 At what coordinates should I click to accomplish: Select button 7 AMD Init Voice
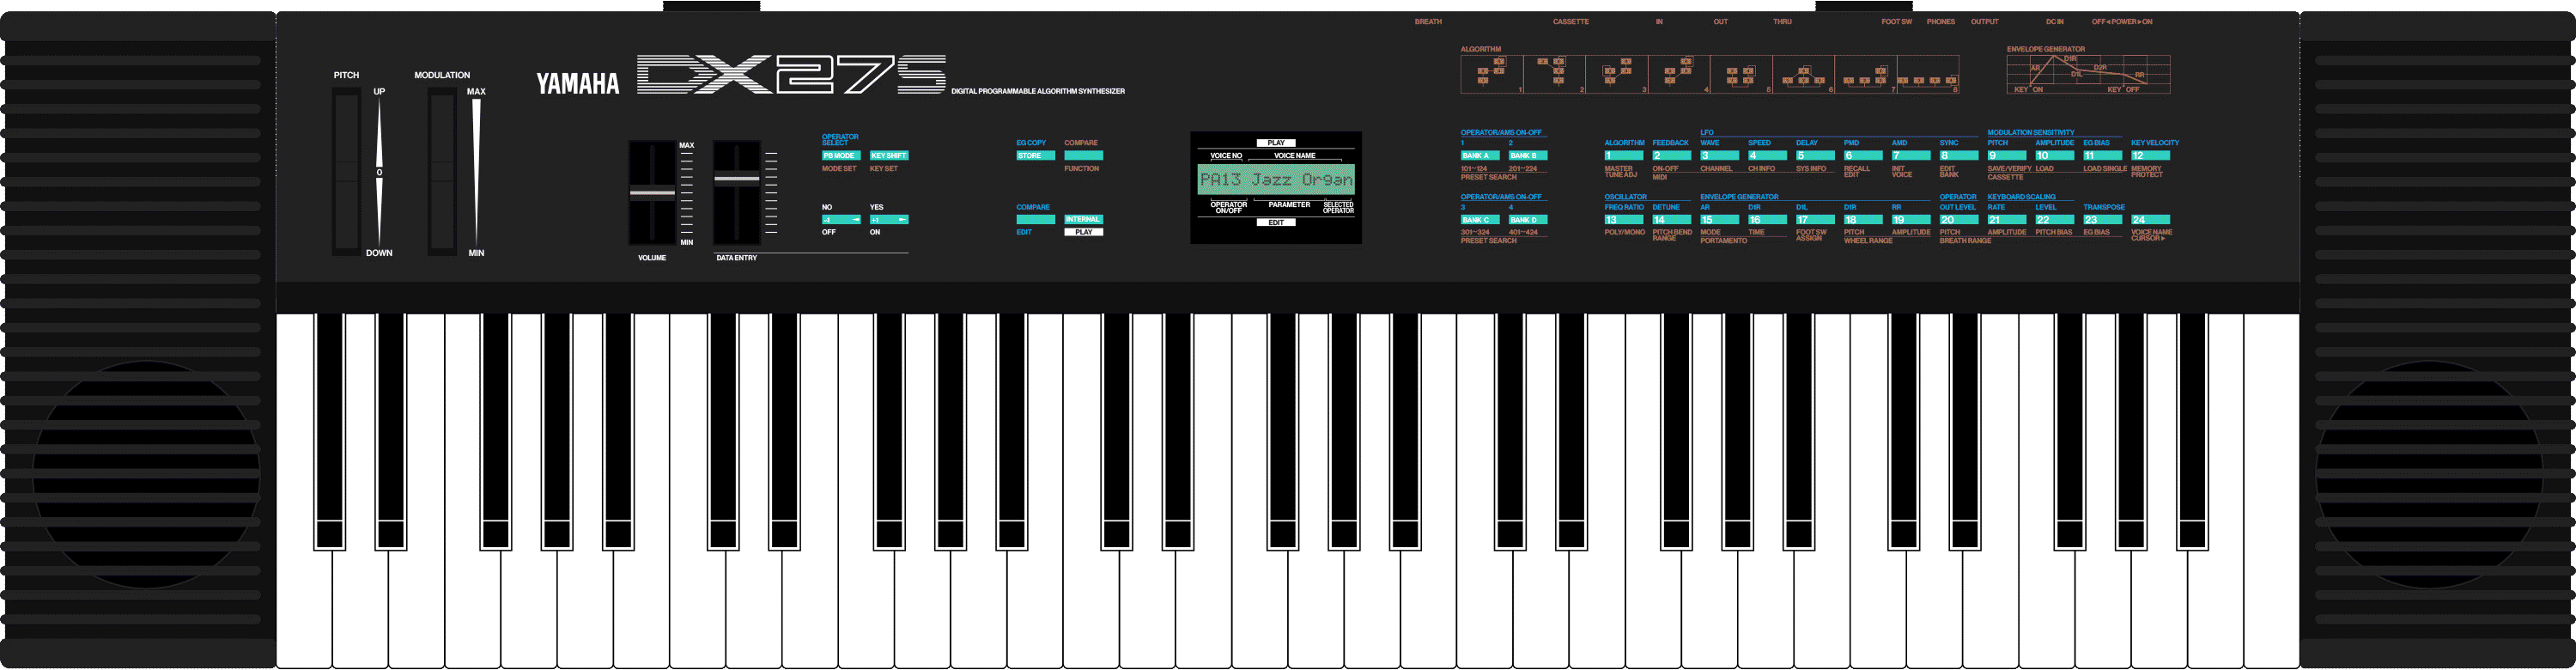pyautogui.click(x=1912, y=156)
